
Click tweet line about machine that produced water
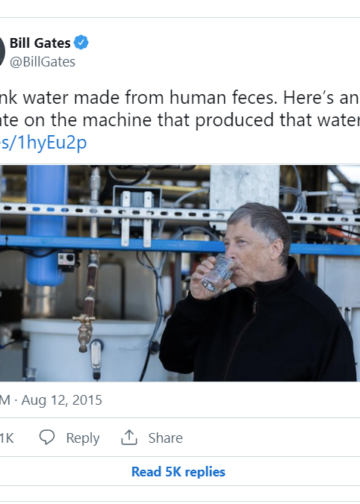[180, 120]
